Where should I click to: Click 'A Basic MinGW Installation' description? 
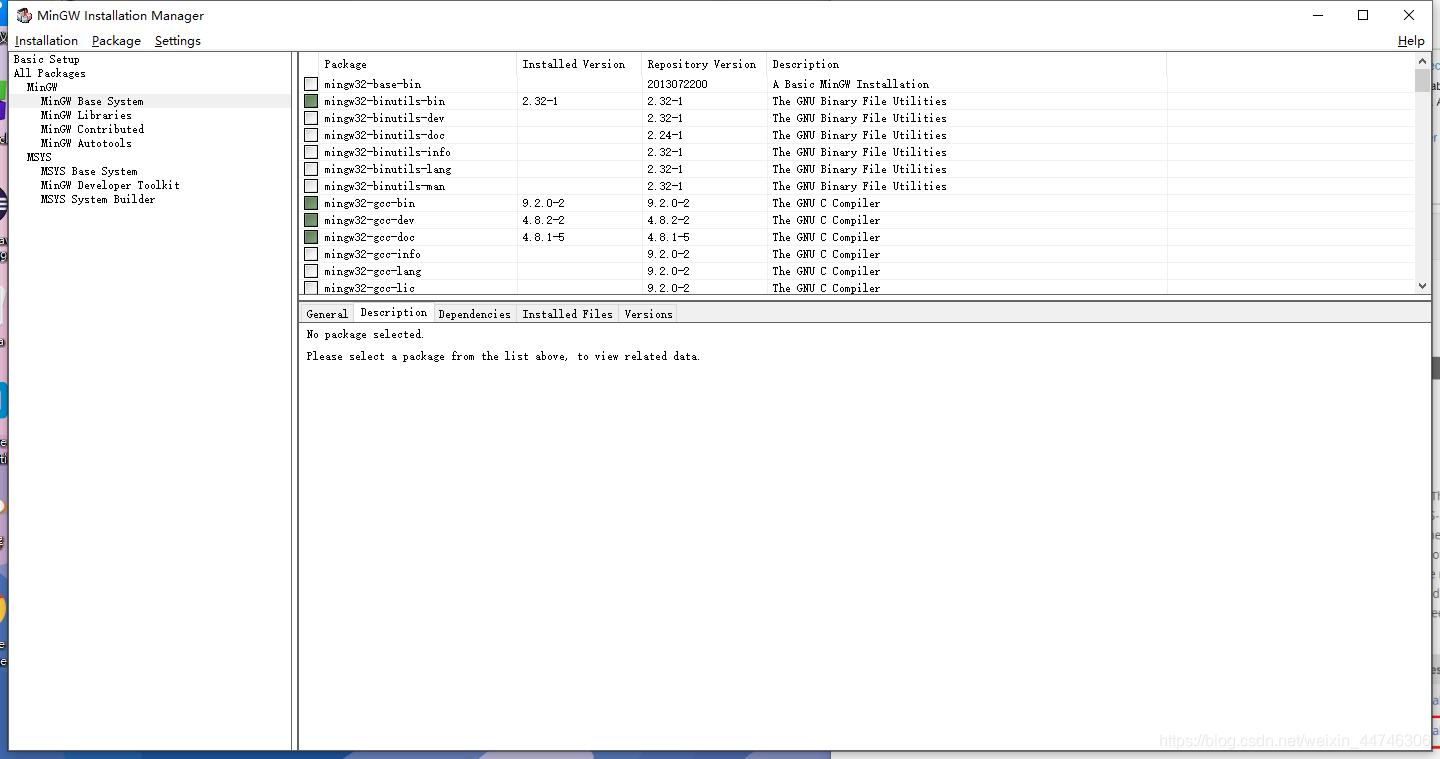click(851, 84)
